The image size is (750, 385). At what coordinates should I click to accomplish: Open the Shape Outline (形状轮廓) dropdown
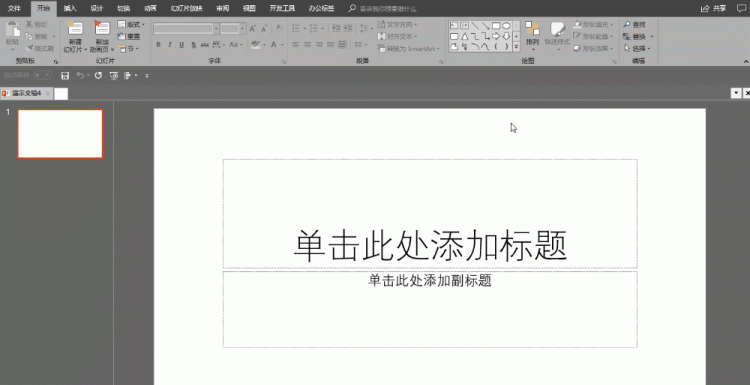pyautogui.click(x=593, y=36)
